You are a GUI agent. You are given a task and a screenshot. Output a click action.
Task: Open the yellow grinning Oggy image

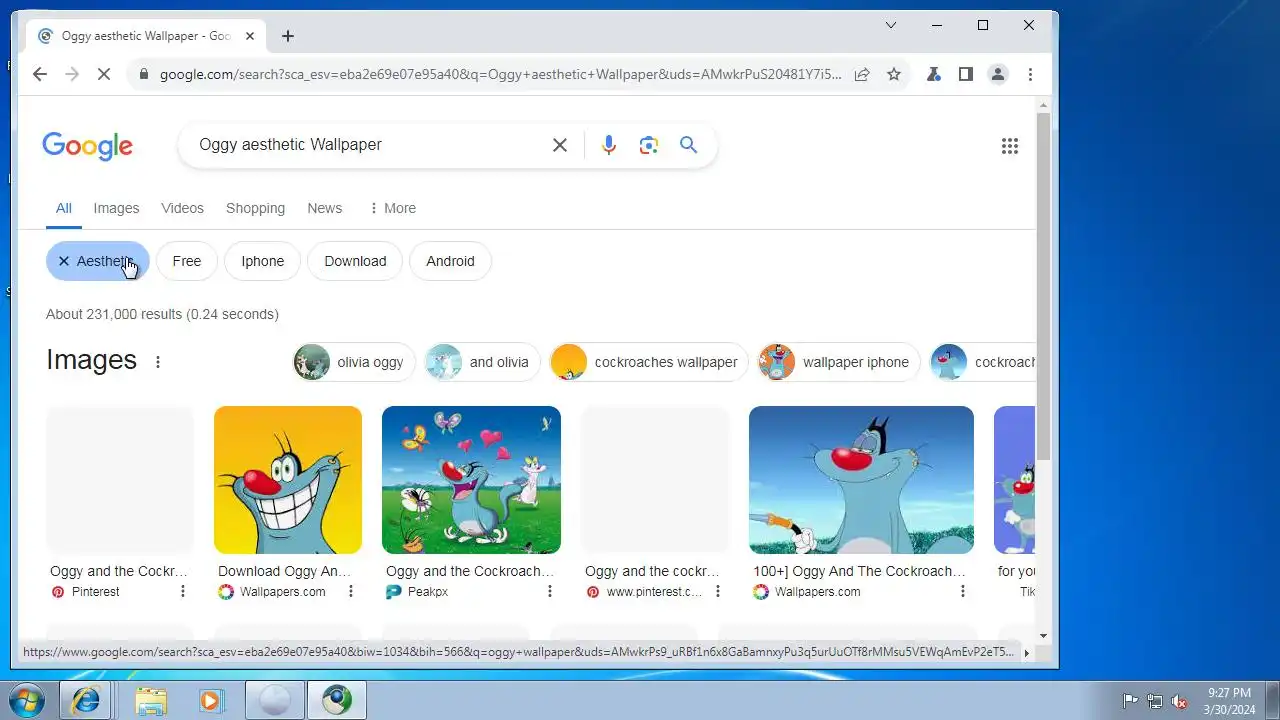tap(288, 480)
